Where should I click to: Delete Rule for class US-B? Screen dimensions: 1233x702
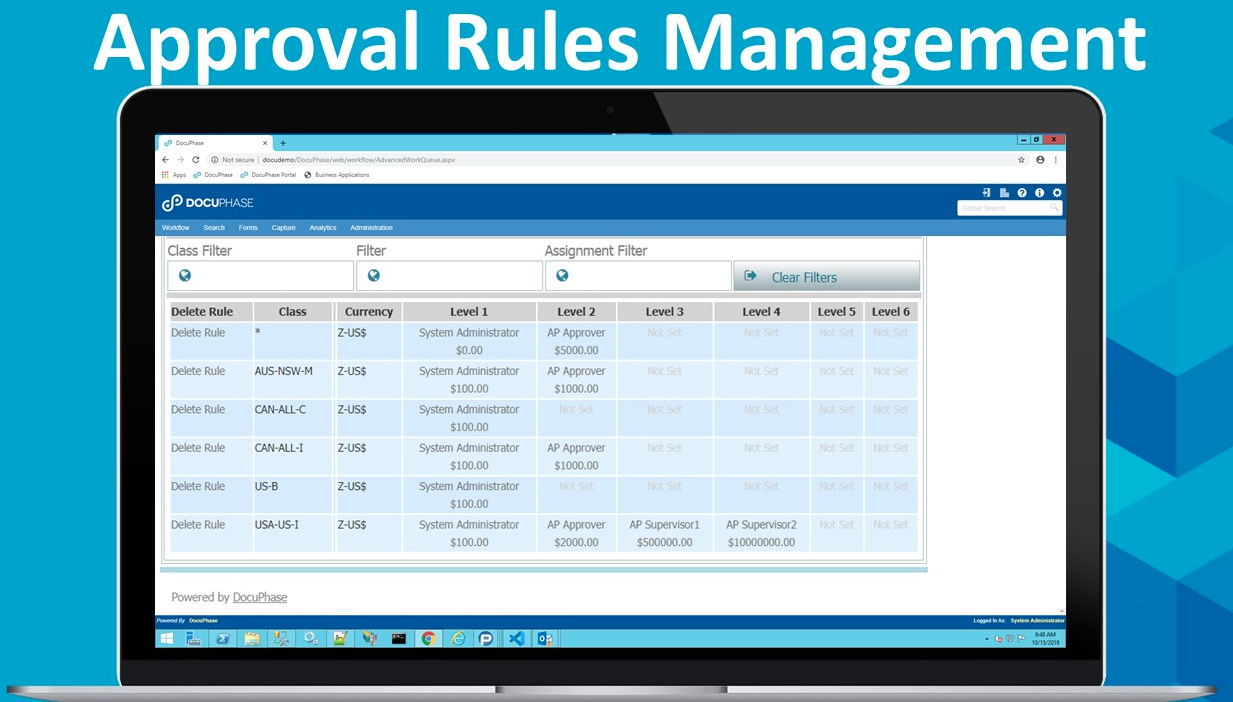[198, 486]
